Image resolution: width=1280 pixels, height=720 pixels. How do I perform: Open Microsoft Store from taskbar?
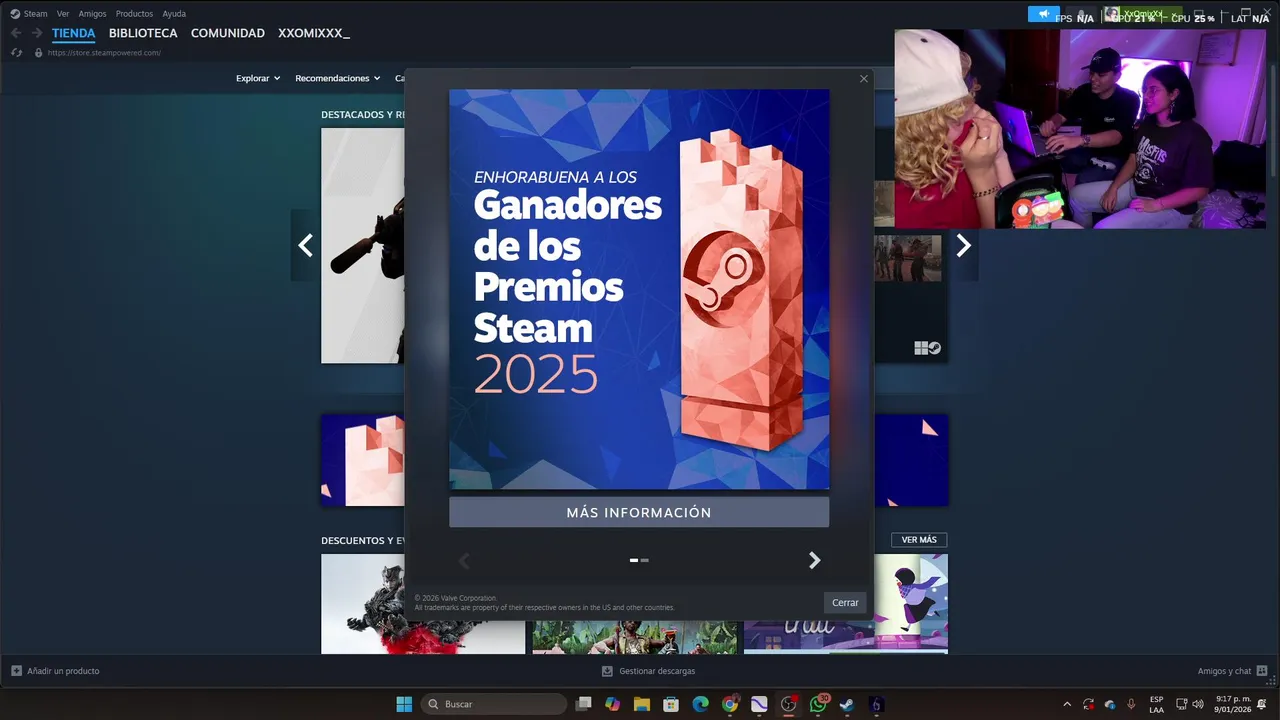(x=671, y=704)
